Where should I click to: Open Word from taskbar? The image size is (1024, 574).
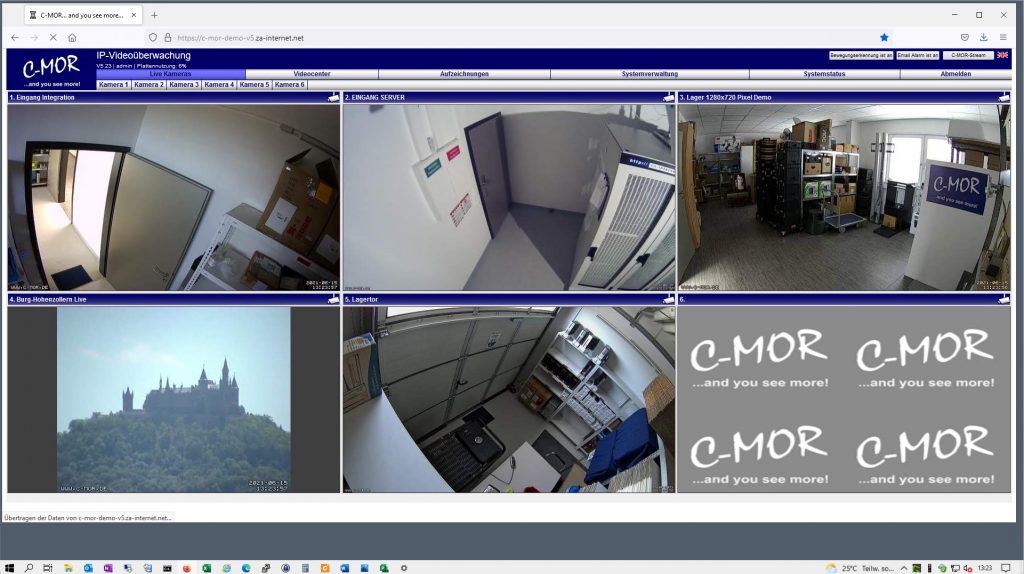click(x=344, y=568)
